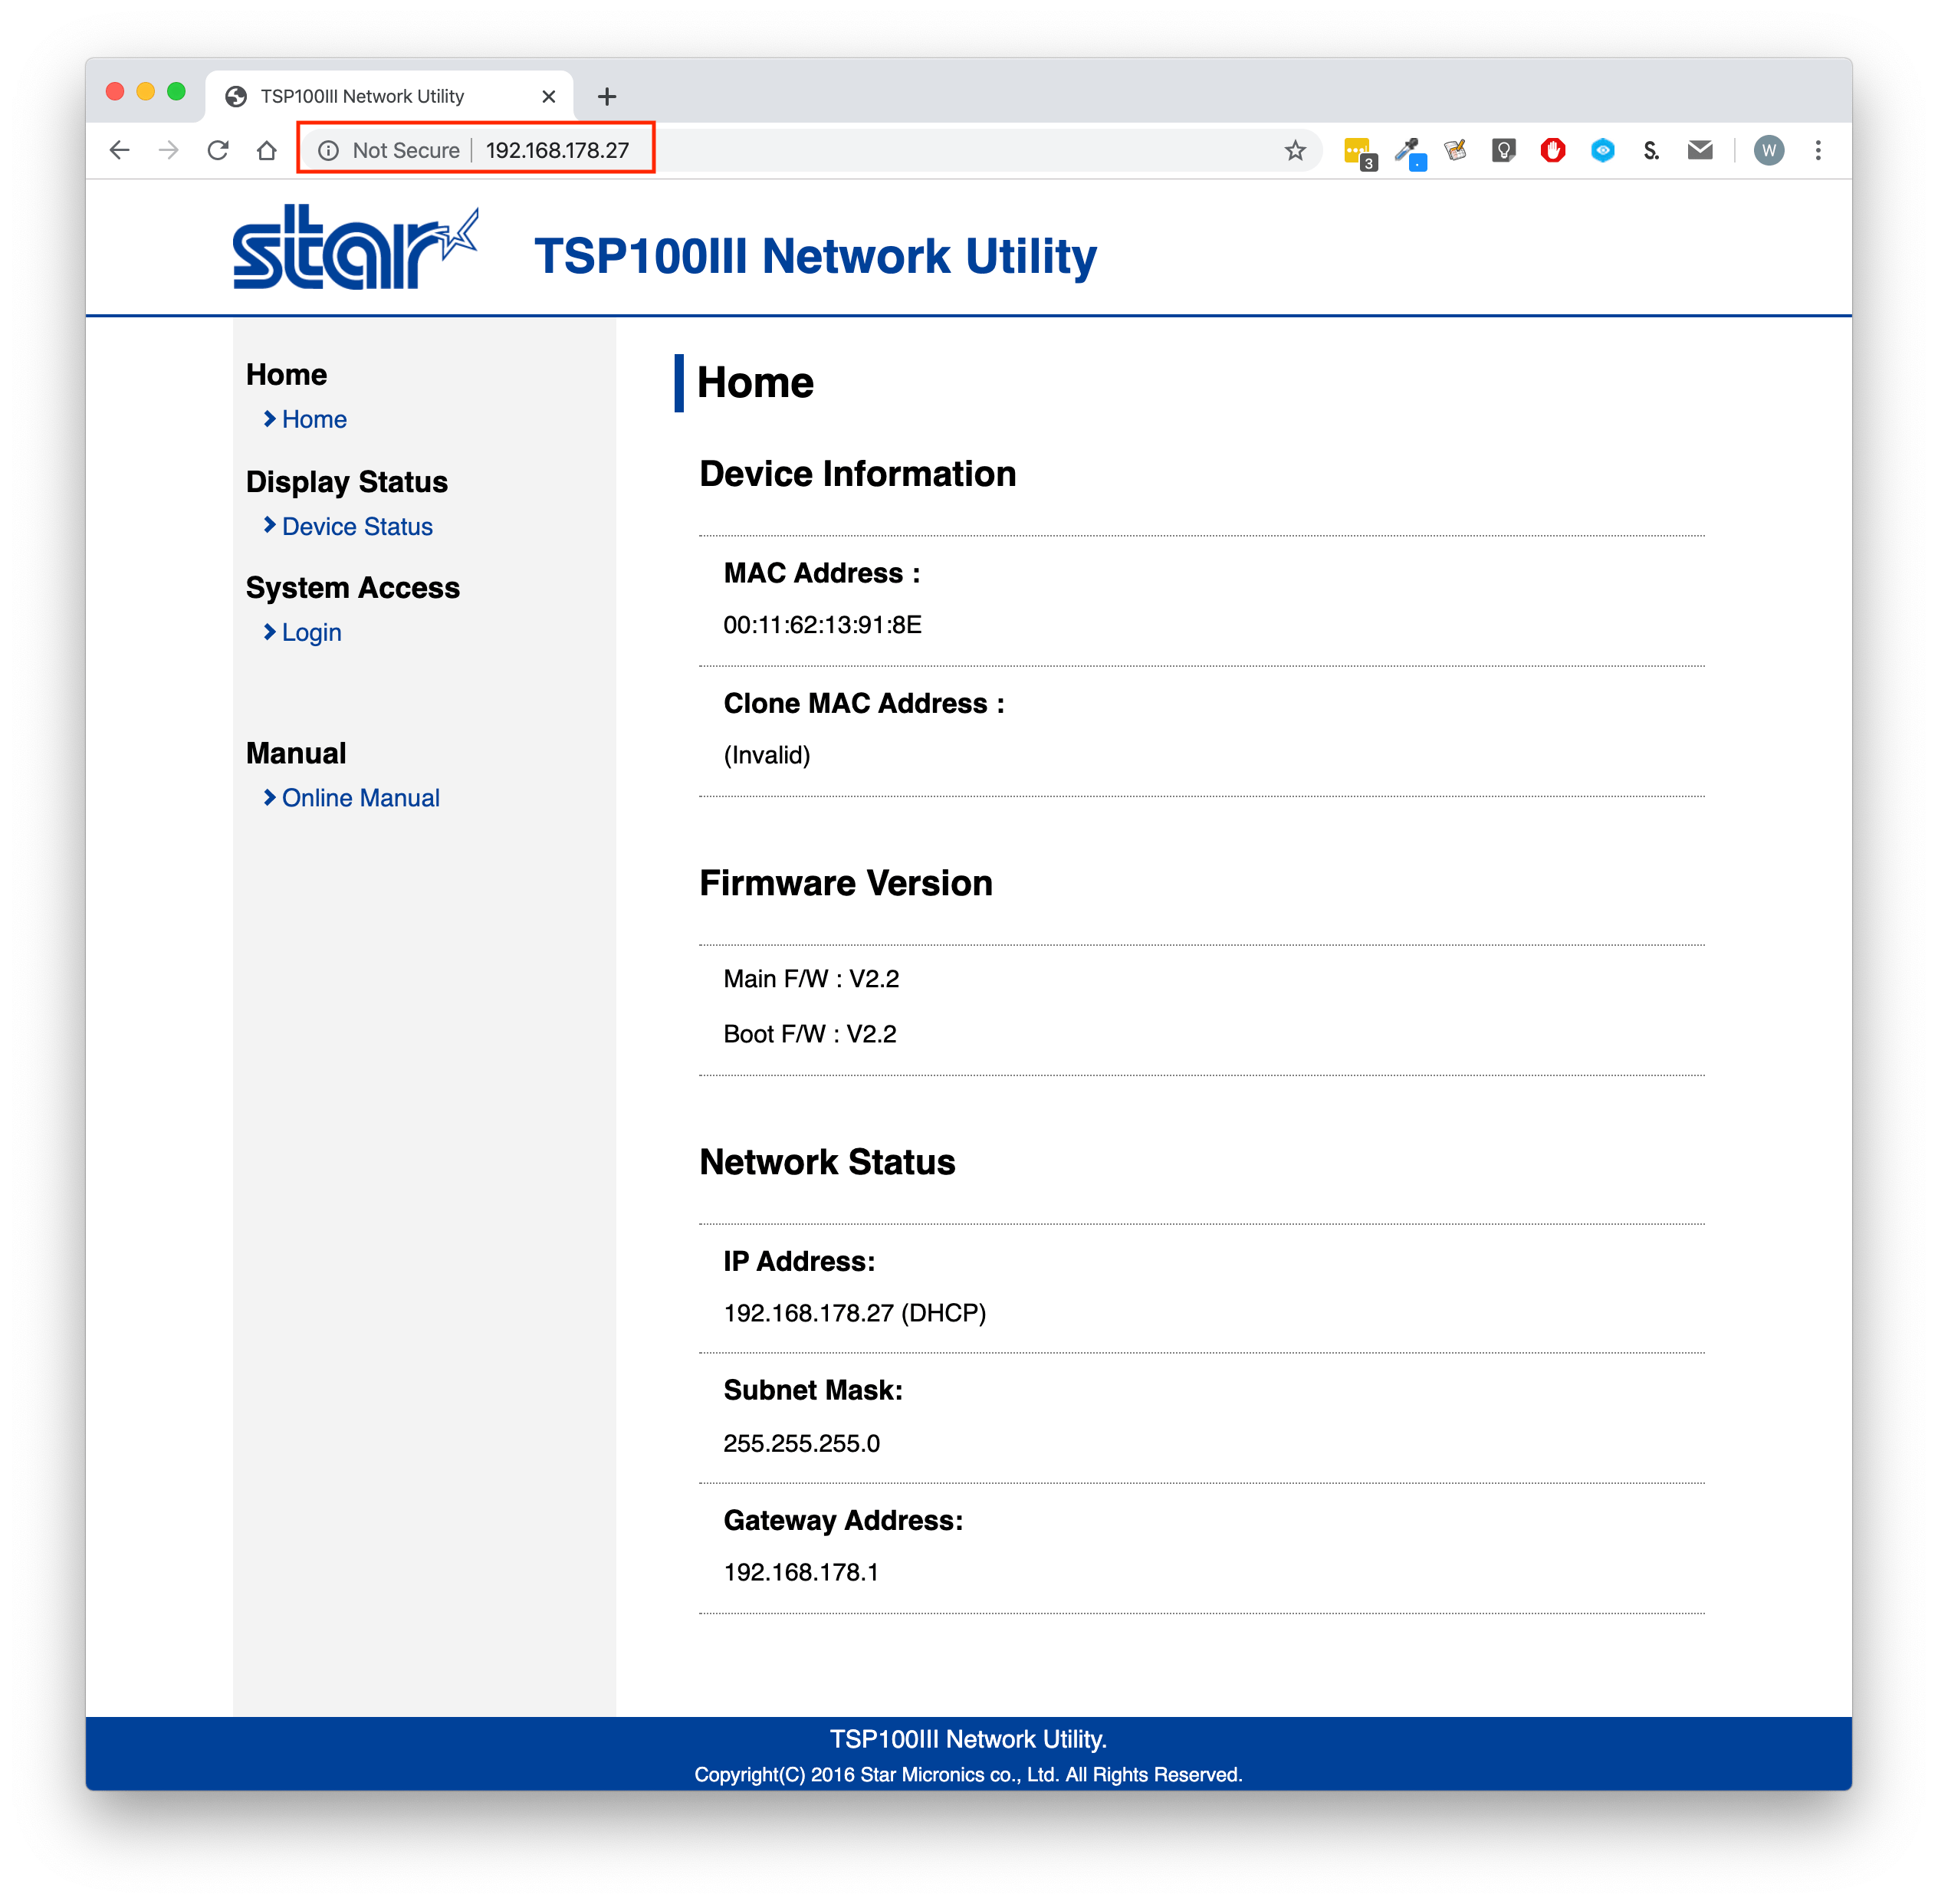1938x1904 pixels.
Task: Open the pencil notepad extension icon
Action: click(x=1456, y=150)
